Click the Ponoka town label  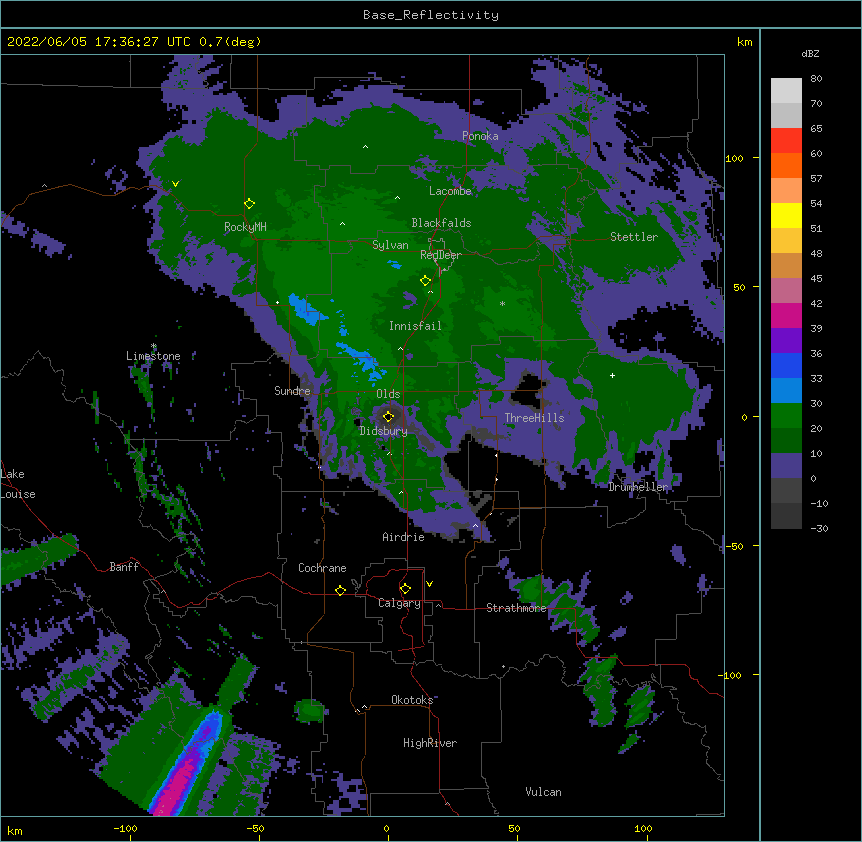click(x=480, y=136)
